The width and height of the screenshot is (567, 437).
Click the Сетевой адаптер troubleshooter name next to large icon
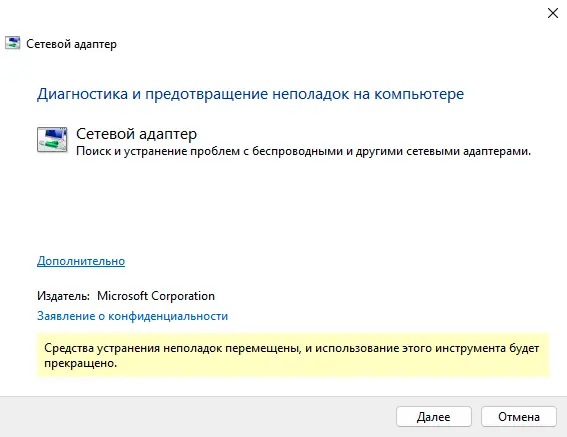pos(136,134)
